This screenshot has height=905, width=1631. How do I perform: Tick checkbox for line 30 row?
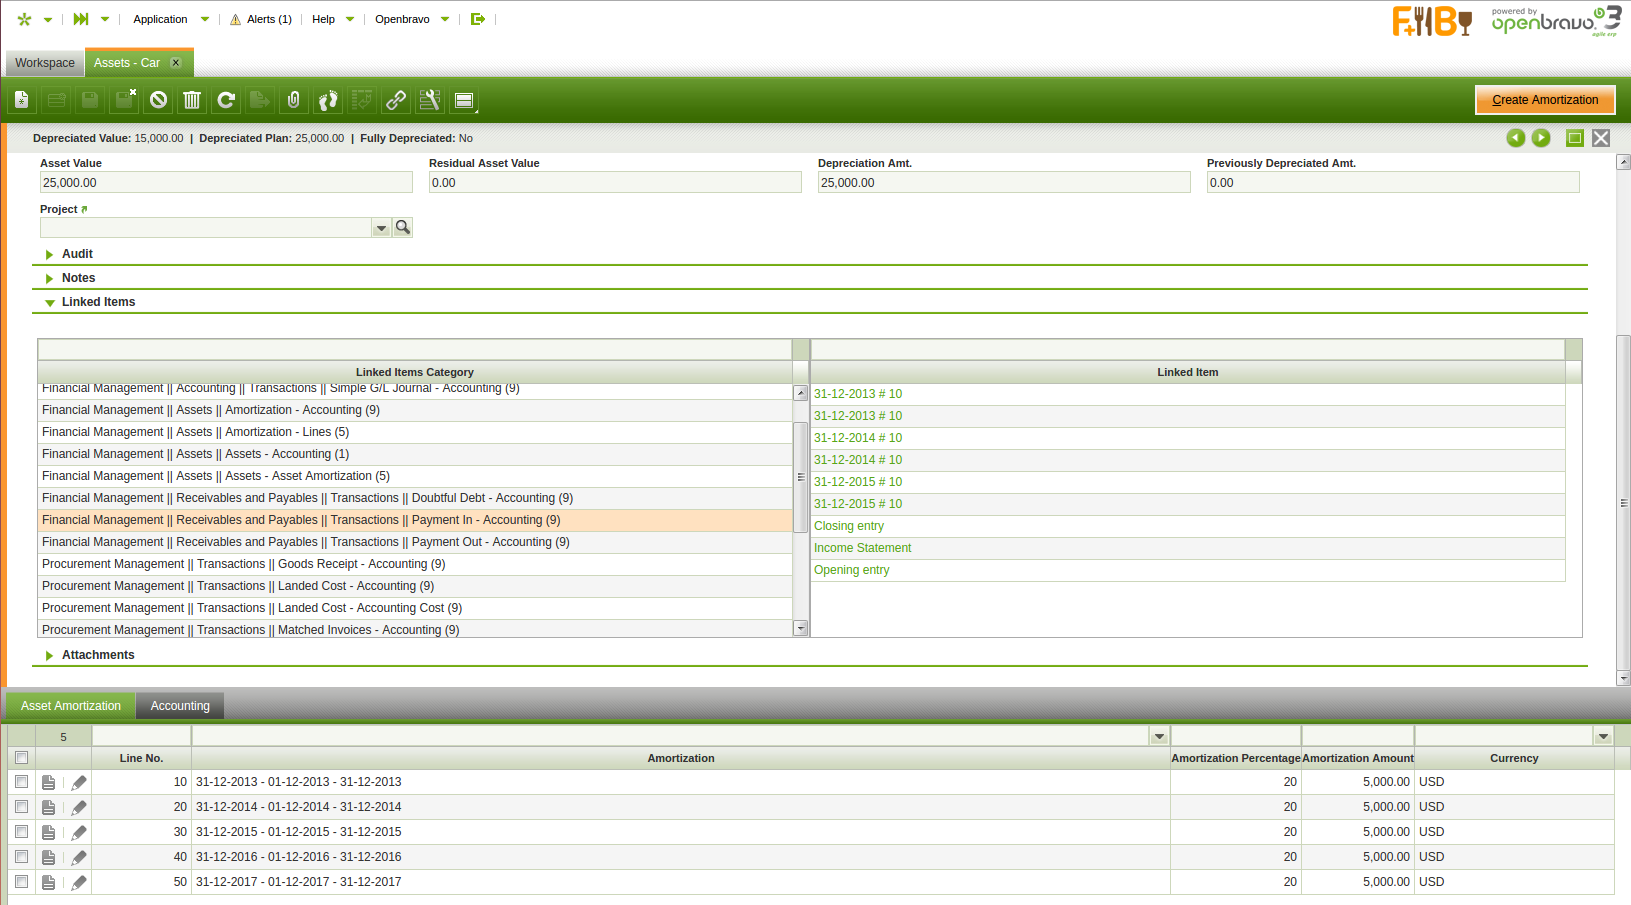(21, 832)
